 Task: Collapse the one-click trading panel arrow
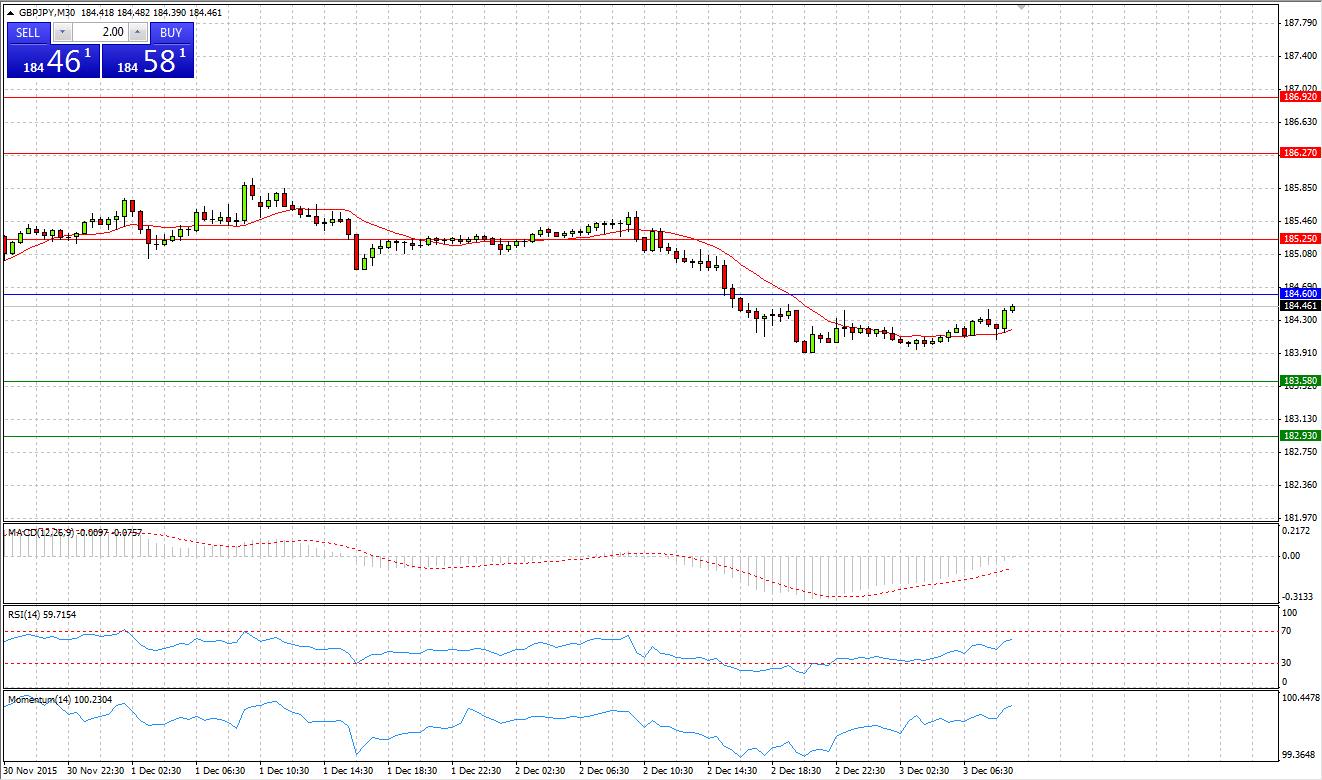(x=10, y=13)
